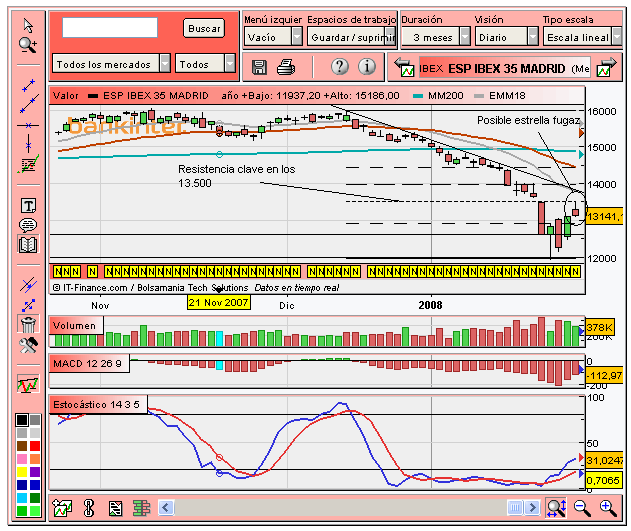This screenshot has width=631, height=531.
Task: Select the trend chart analysis tool icon
Action: tap(28, 165)
